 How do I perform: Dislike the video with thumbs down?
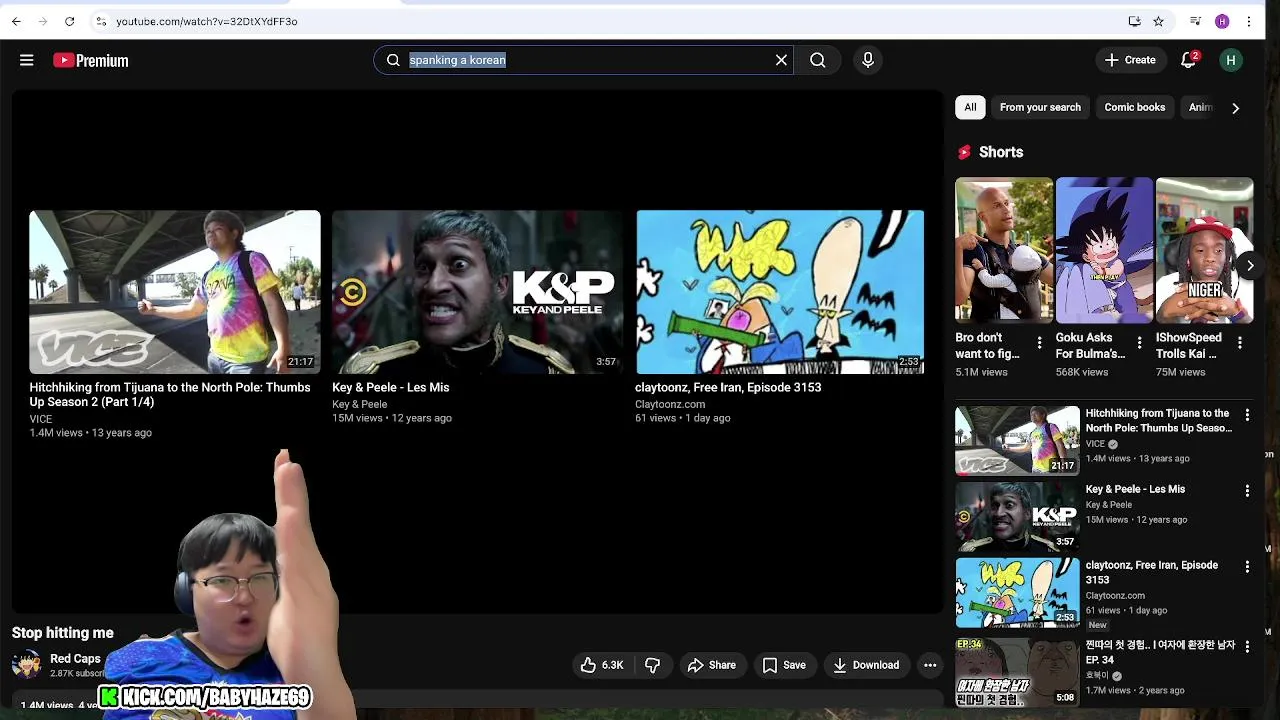tap(652, 665)
